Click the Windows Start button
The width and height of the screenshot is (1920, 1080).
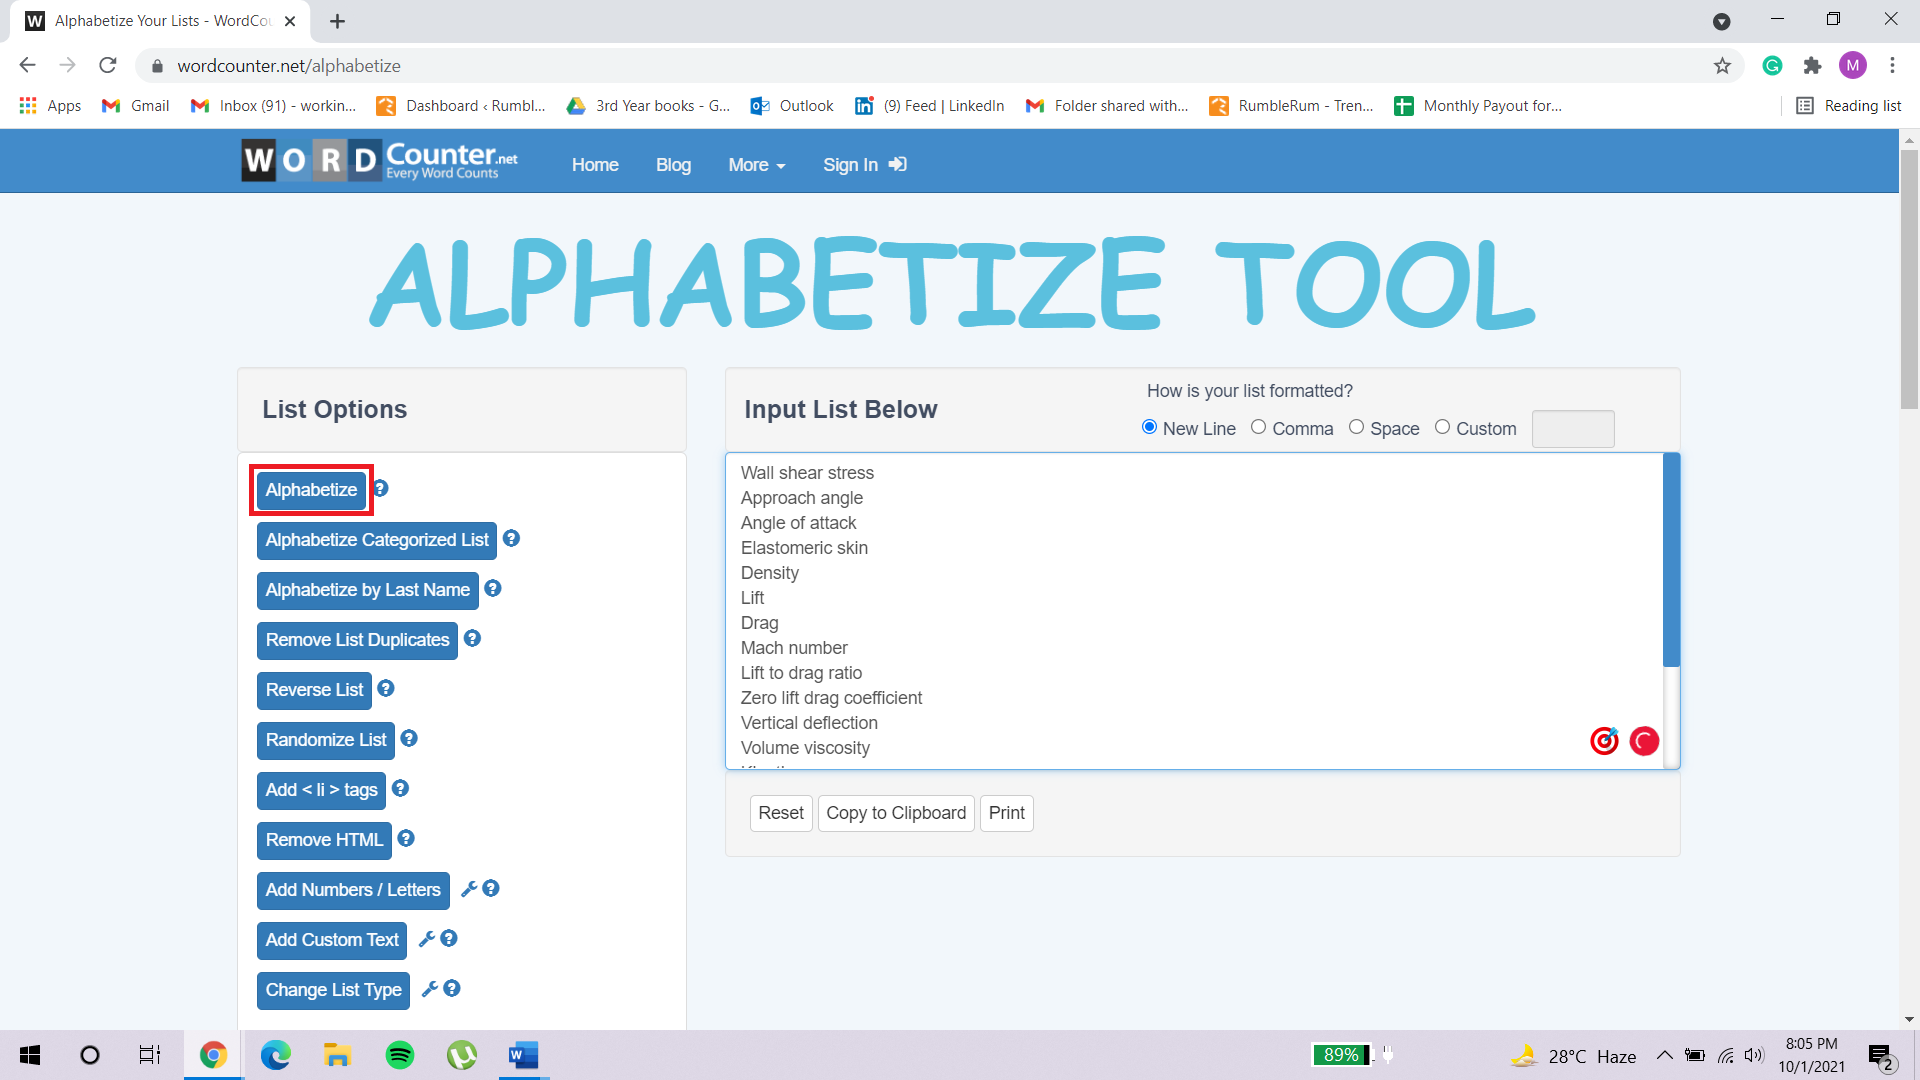tap(30, 1055)
